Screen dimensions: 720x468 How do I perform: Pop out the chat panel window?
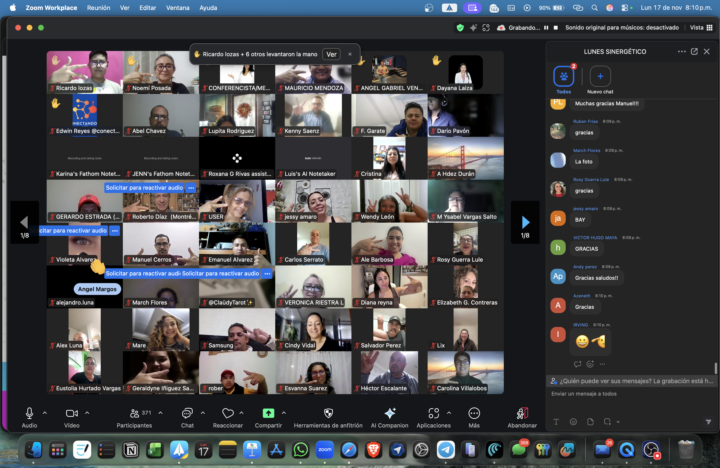tap(695, 51)
